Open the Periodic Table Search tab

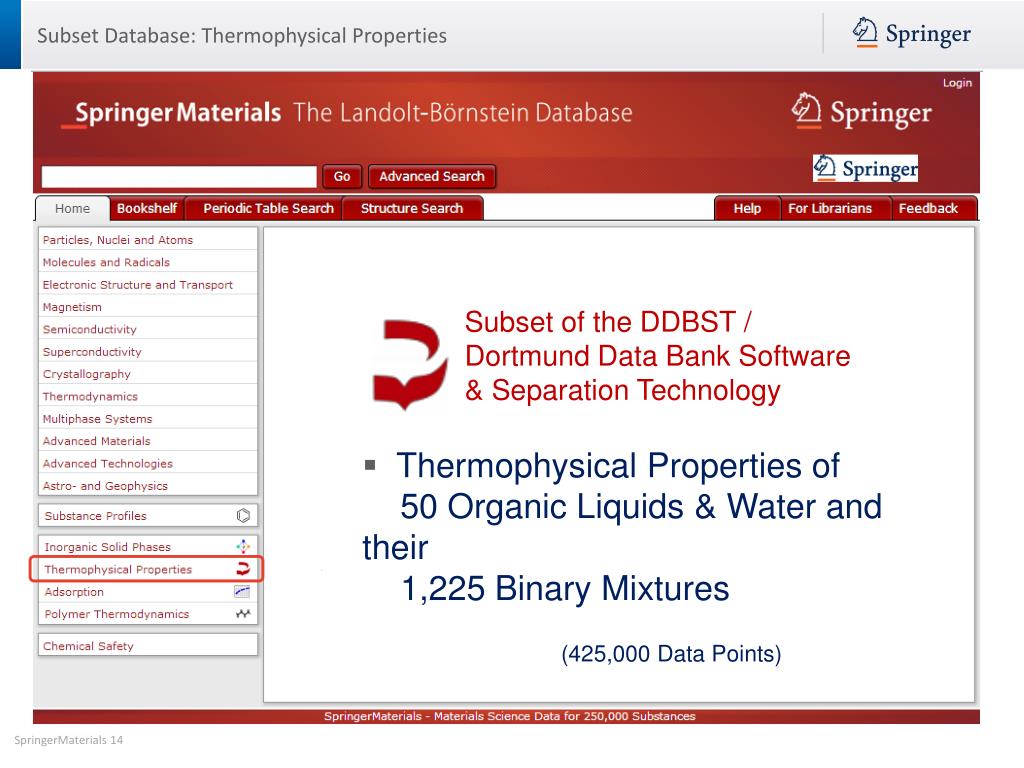click(x=268, y=208)
